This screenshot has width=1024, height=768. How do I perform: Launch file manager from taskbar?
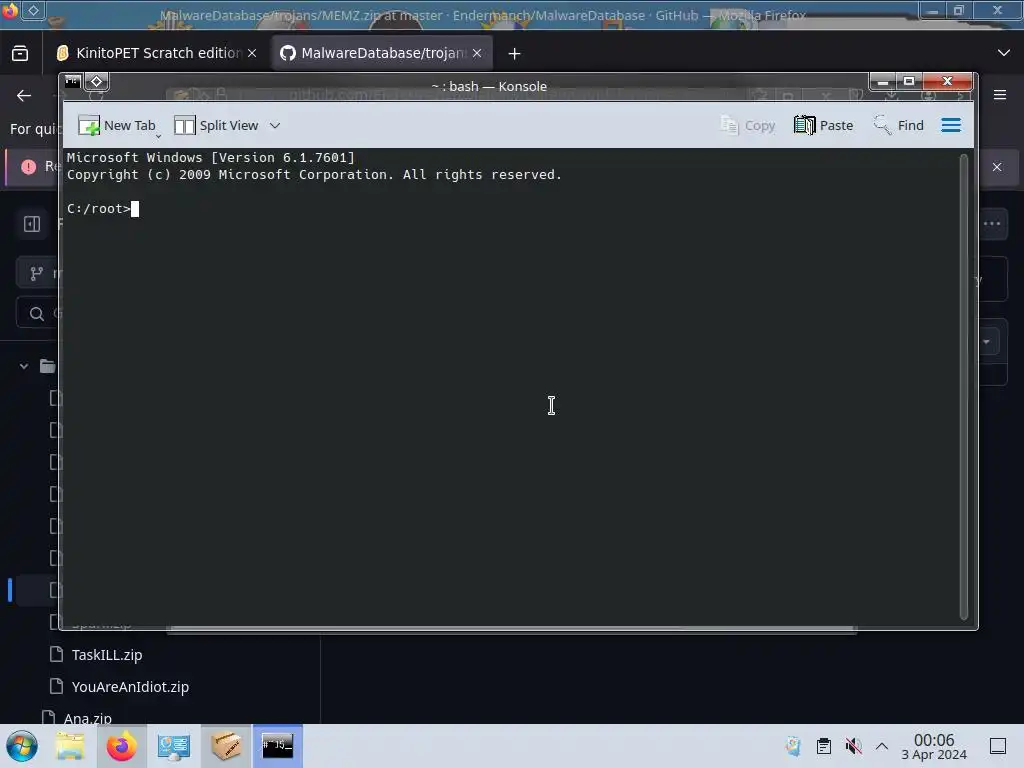coord(70,746)
